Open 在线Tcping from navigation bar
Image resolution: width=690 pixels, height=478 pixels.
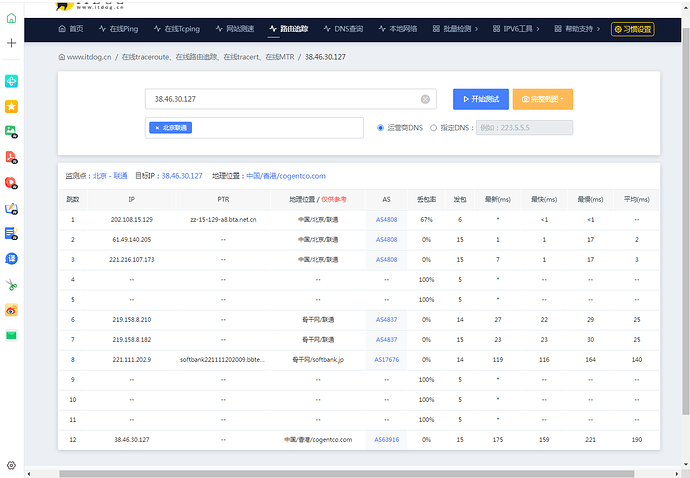(x=176, y=29)
